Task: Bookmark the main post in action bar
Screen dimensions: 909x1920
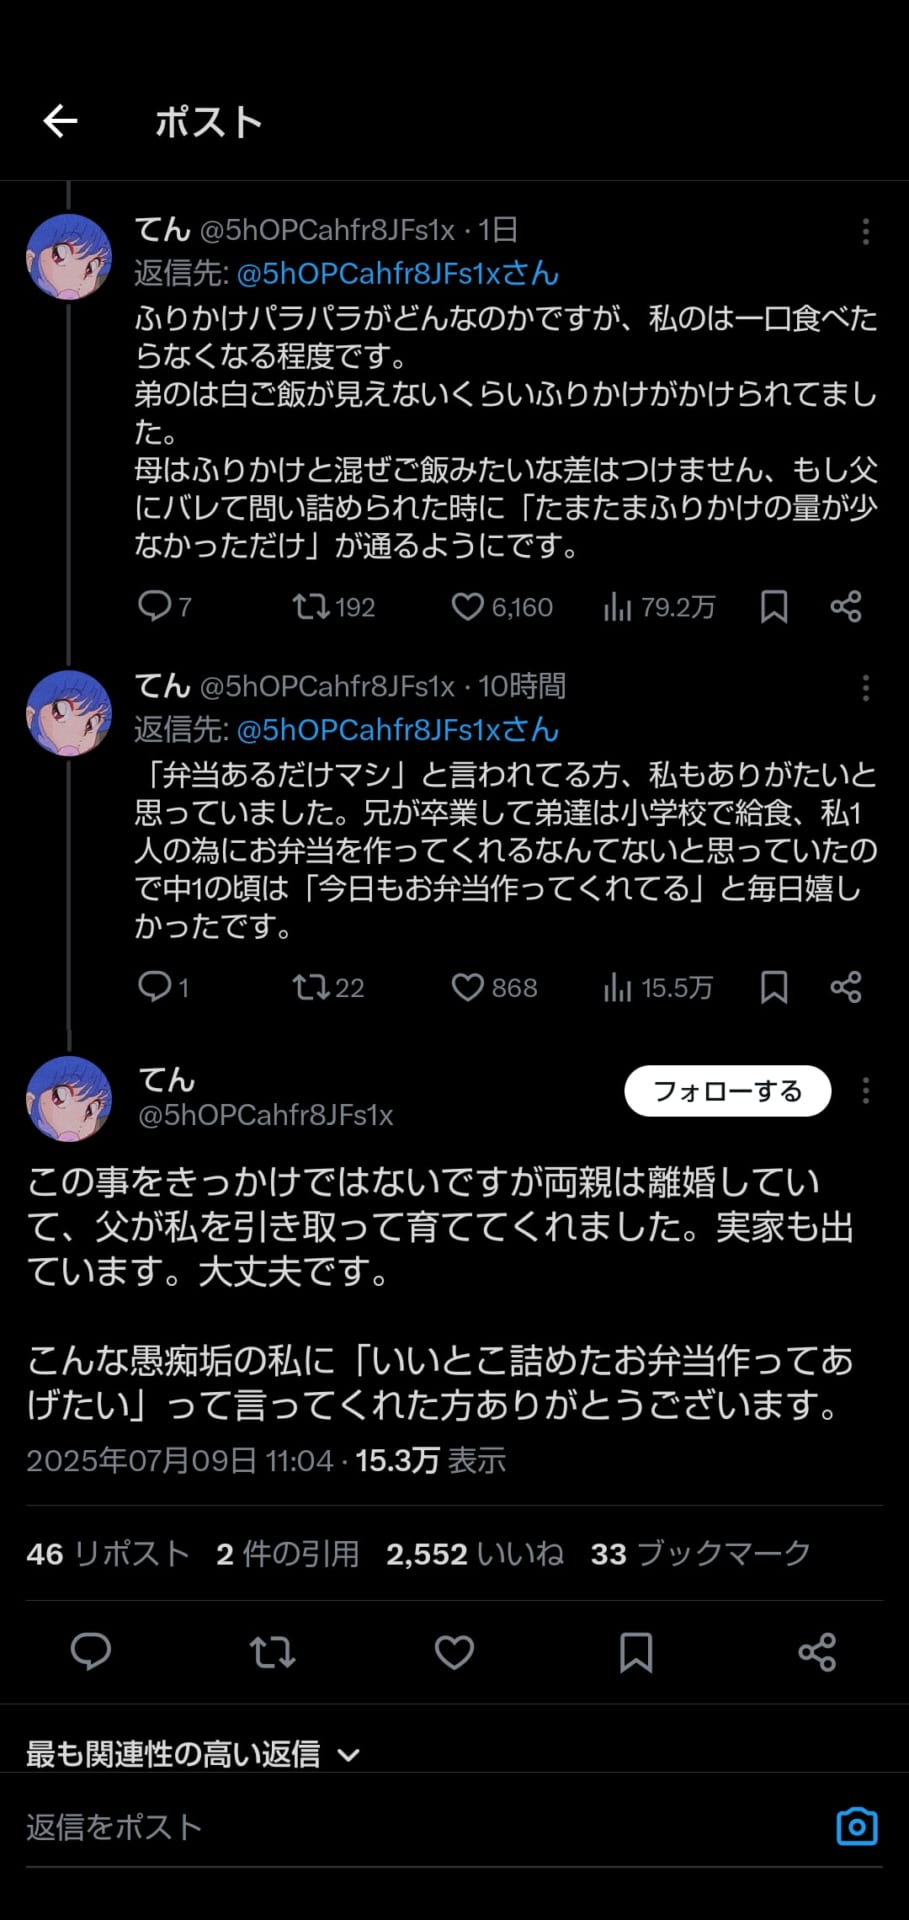Action: tap(636, 1652)
